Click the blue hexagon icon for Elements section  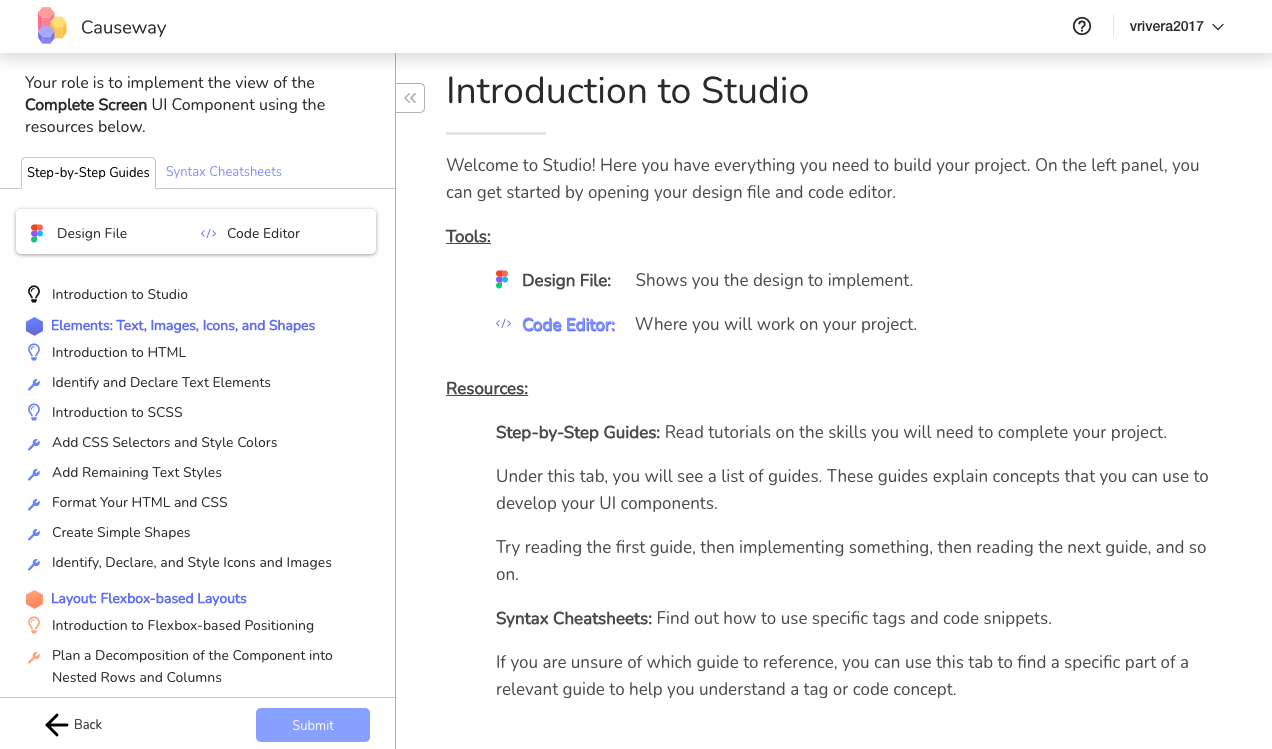(34, 326)
